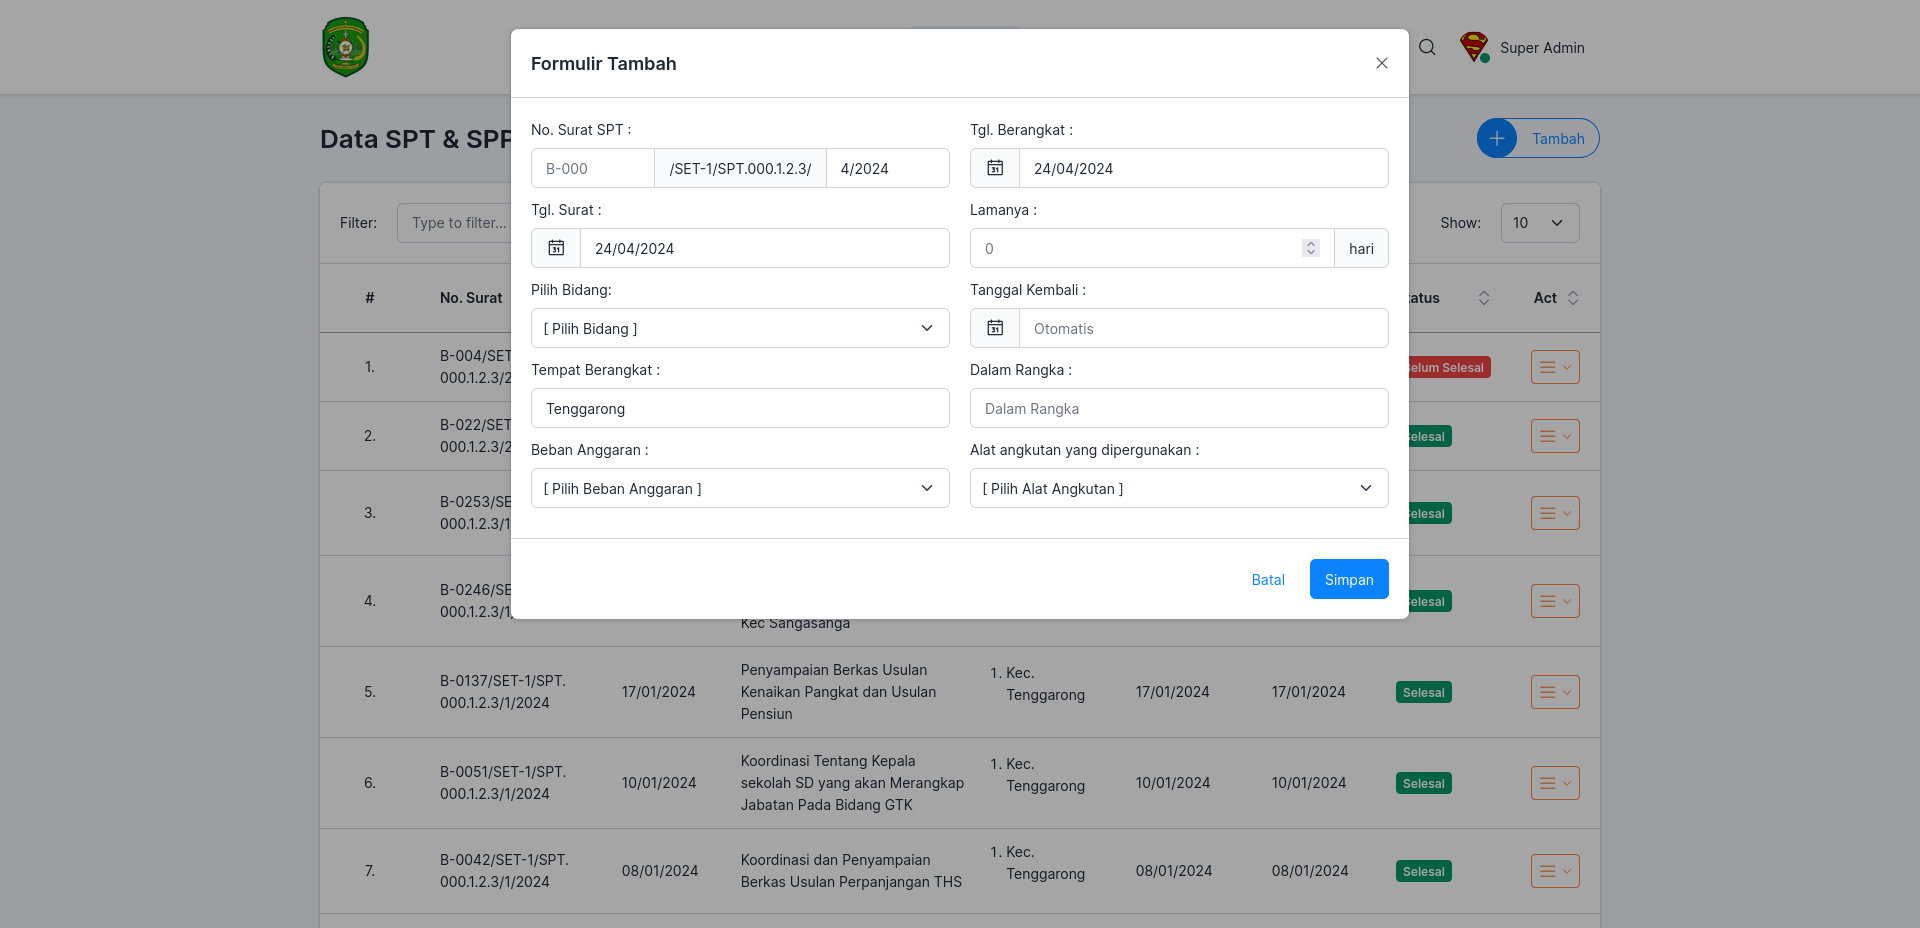Click the green shield logo
The image size is (1920, 928).
coord(345,47)
